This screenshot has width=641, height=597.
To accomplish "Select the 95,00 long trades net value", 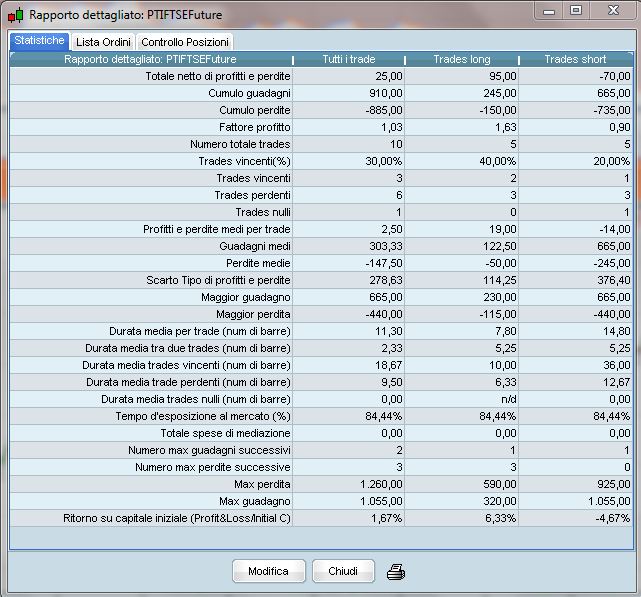I will pyautogui.click(x=503, y=76).
